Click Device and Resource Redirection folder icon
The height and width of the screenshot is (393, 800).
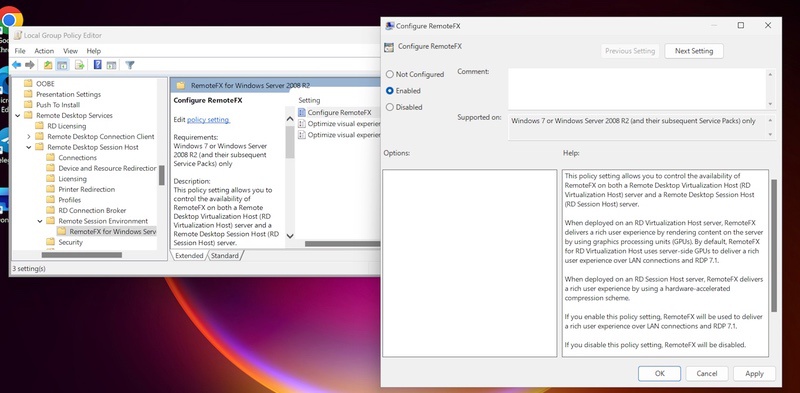50,168
